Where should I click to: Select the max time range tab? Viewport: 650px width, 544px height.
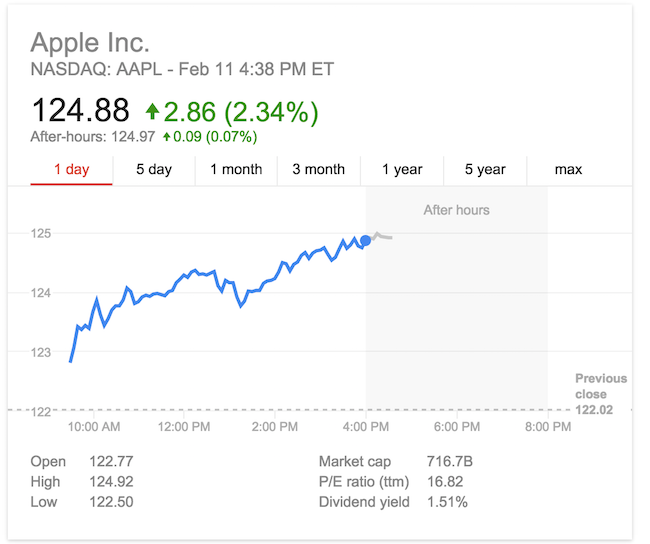[568, 169]
